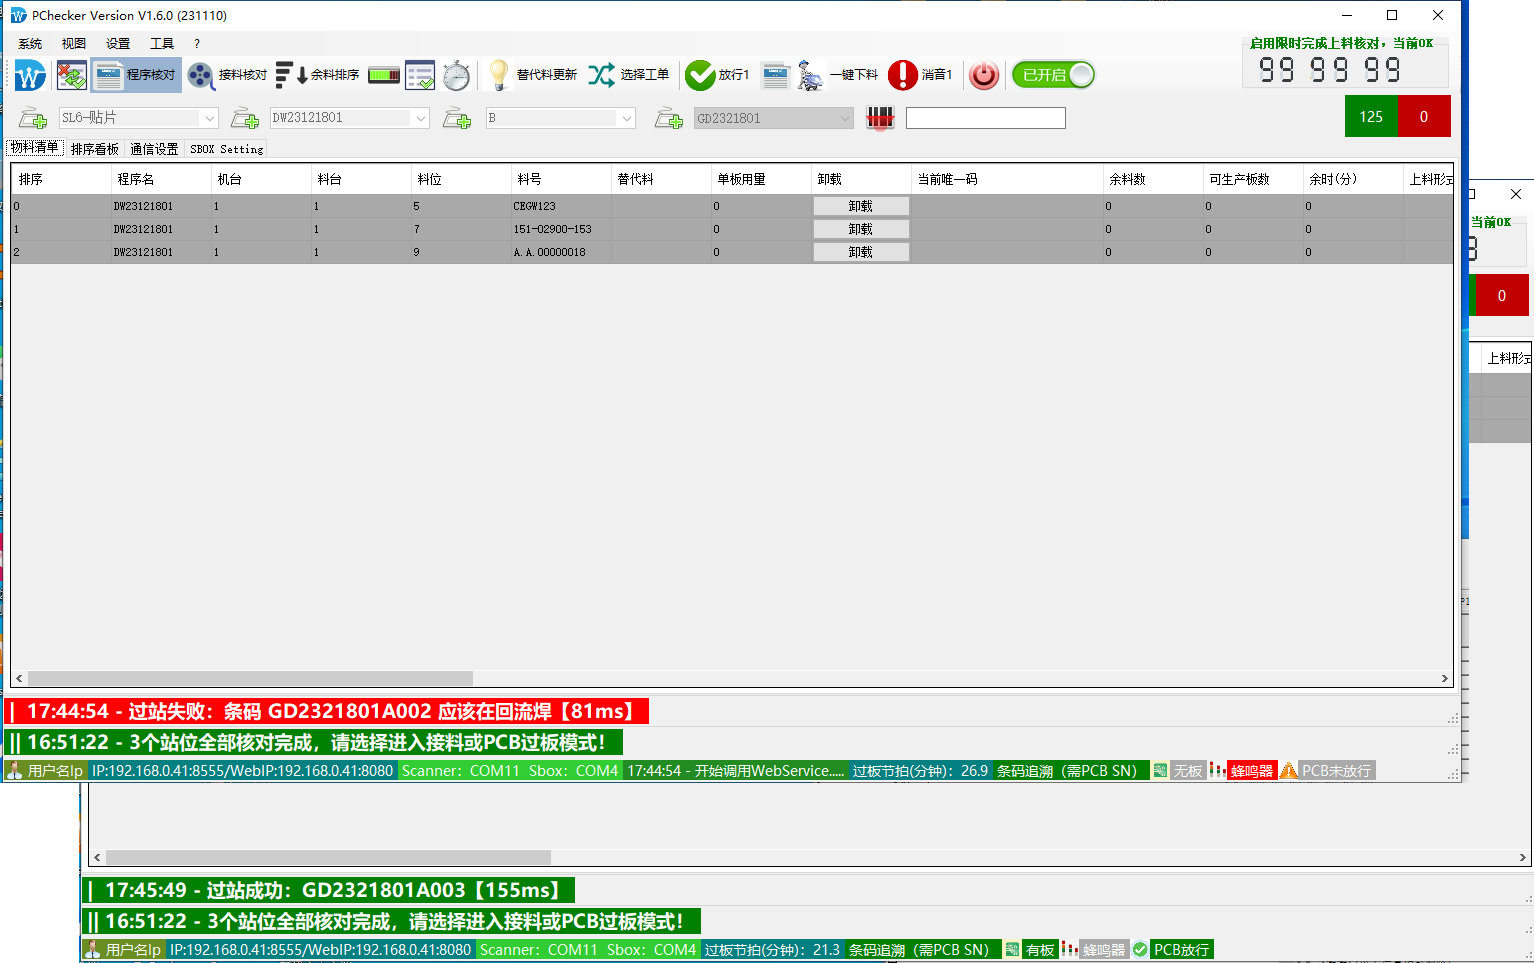Click the barcode input text field

985,118
